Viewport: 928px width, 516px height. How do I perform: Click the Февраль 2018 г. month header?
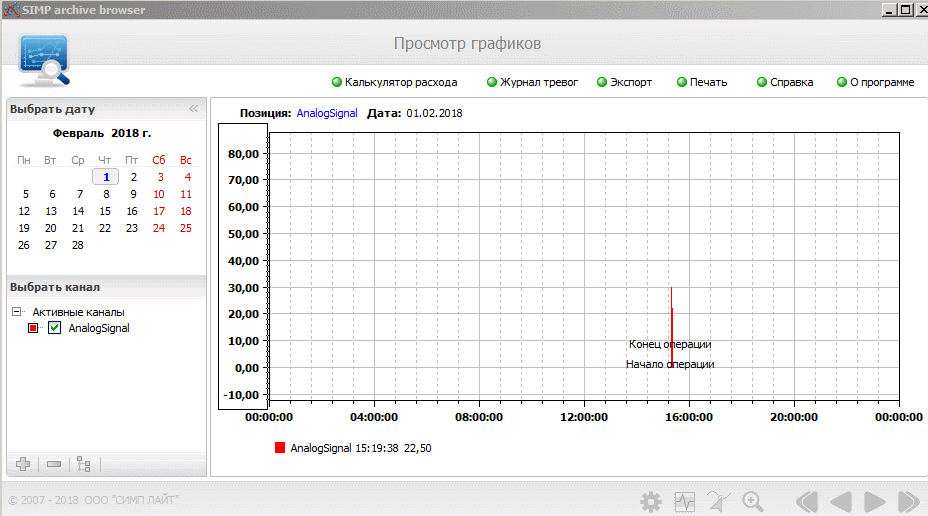point(102,133)
